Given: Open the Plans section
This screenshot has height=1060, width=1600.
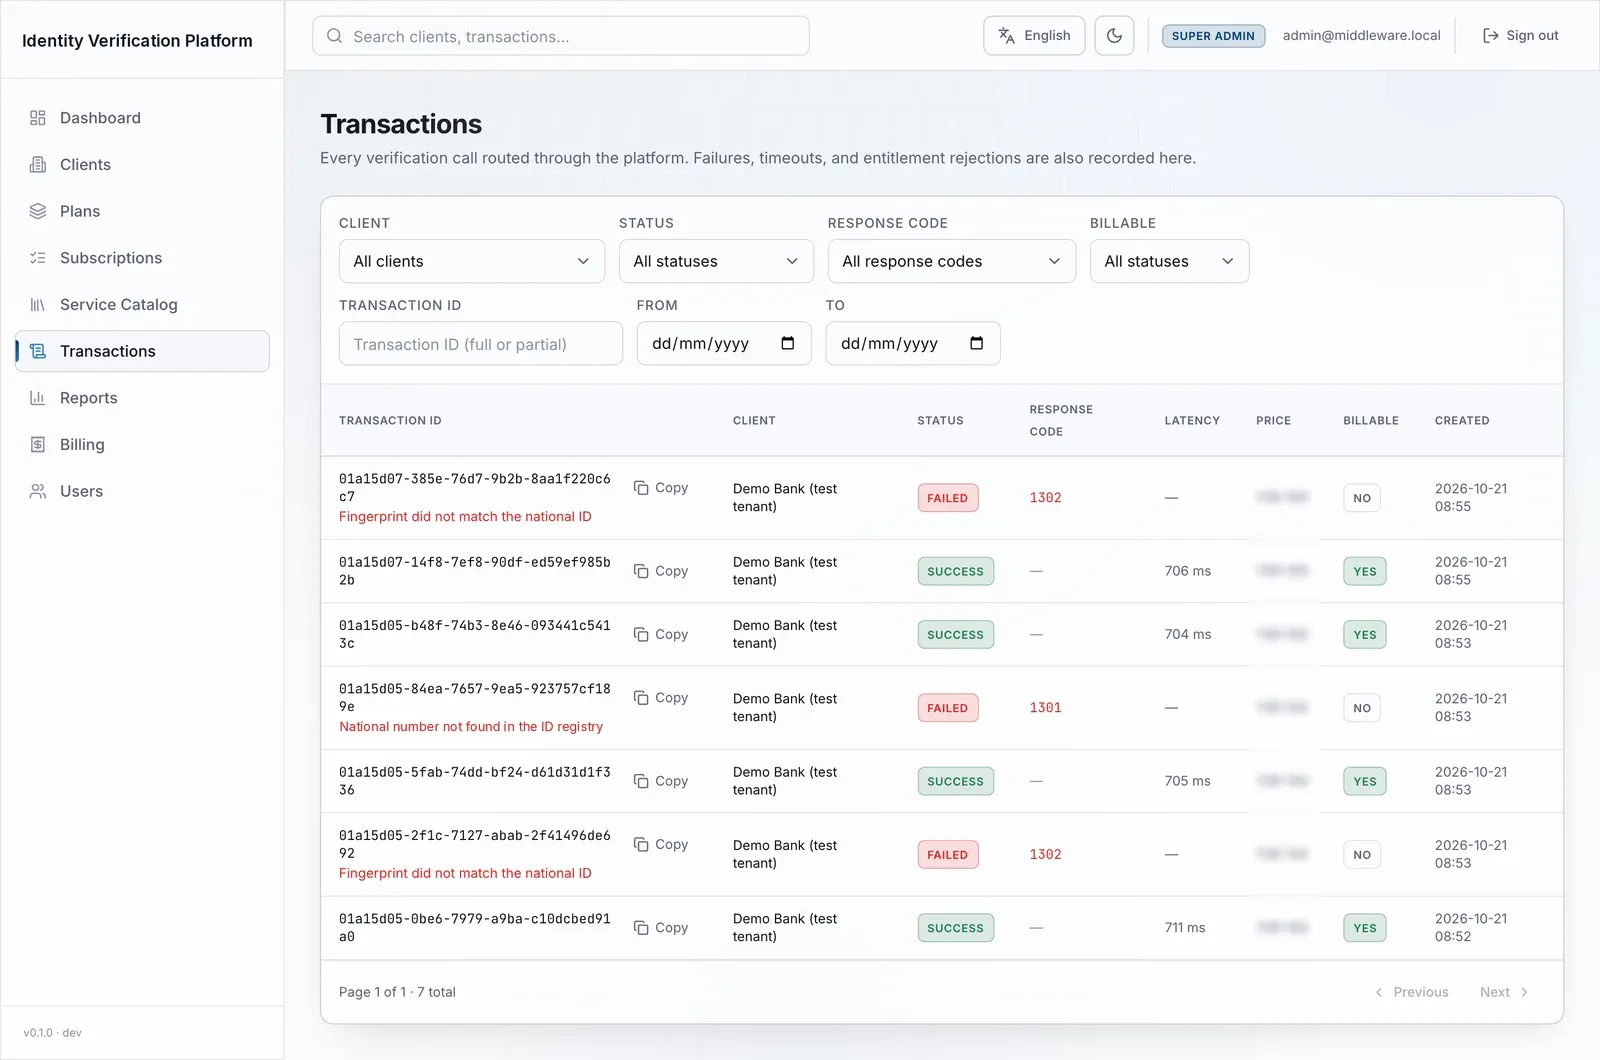Looking at the screenshot, I should point(142,211).
